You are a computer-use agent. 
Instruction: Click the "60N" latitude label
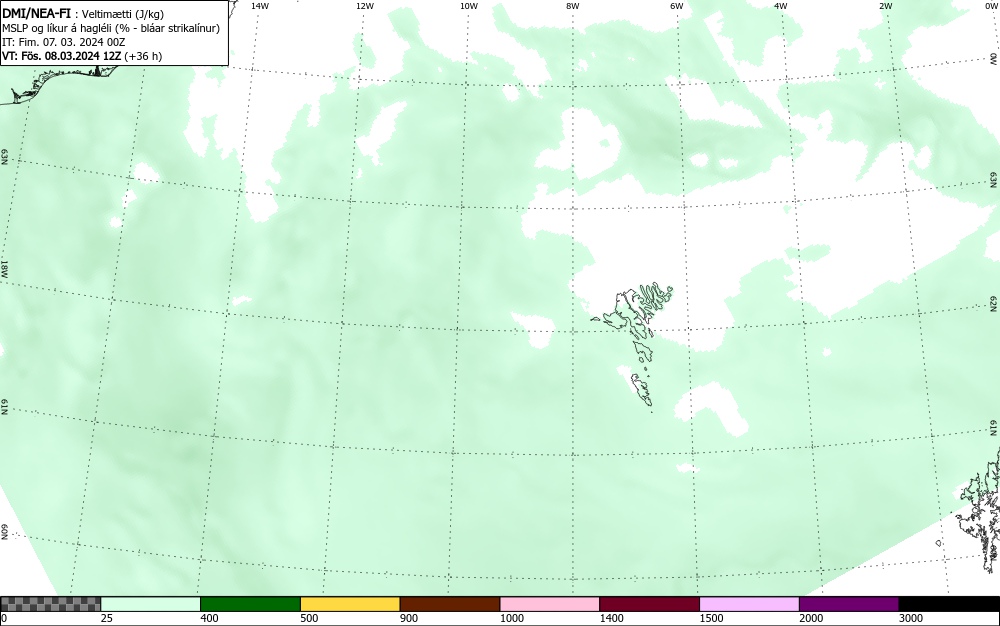point(4,532)
